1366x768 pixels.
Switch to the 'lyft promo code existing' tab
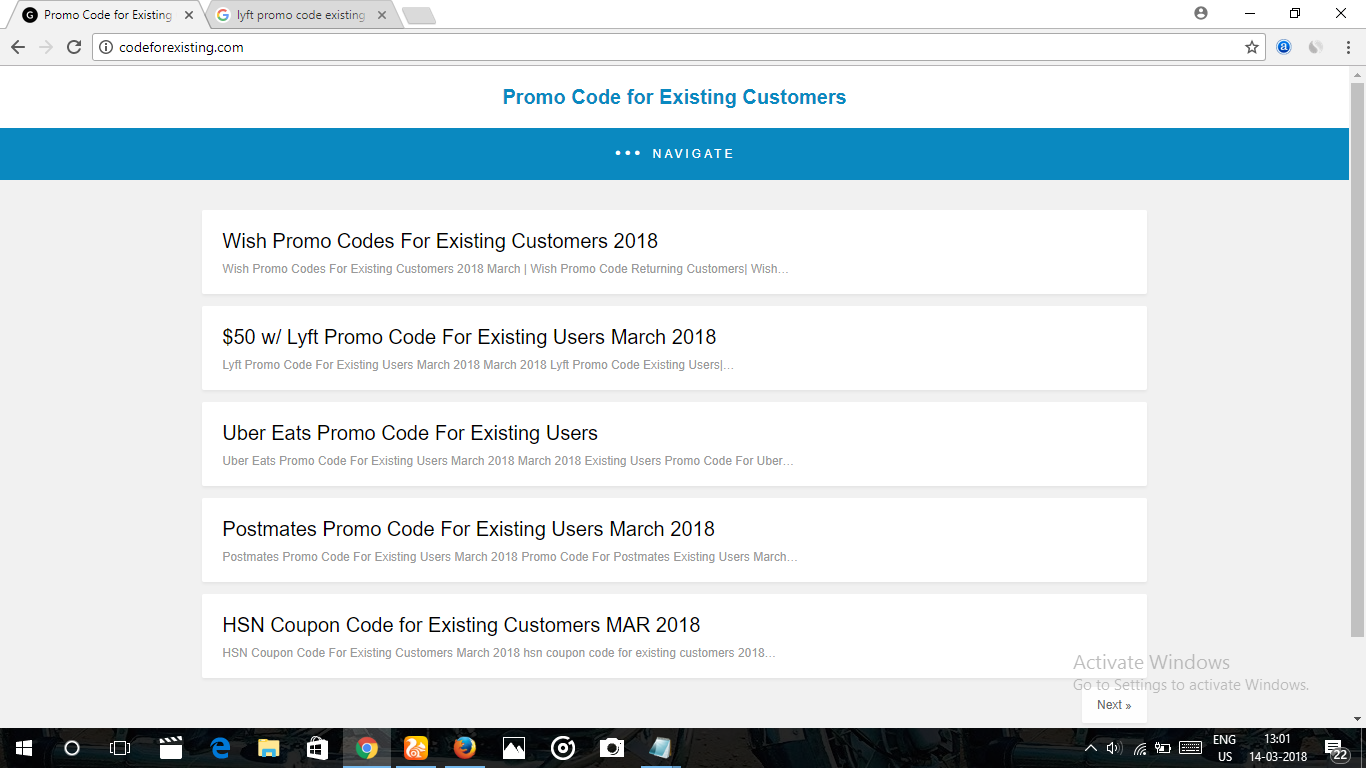(x=302, y=15)
